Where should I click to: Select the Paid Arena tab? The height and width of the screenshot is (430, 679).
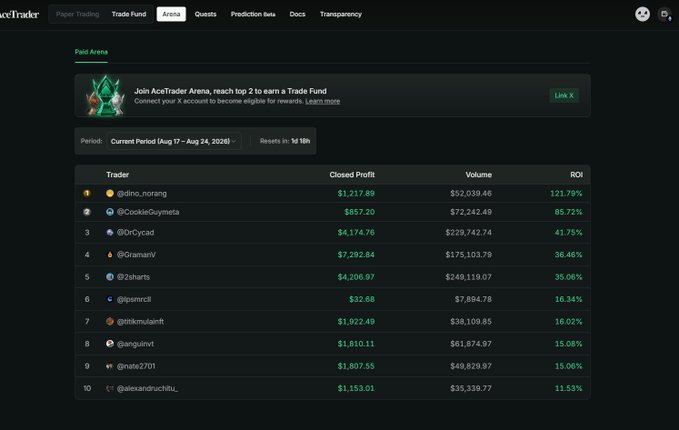click(x=91, y=52)
